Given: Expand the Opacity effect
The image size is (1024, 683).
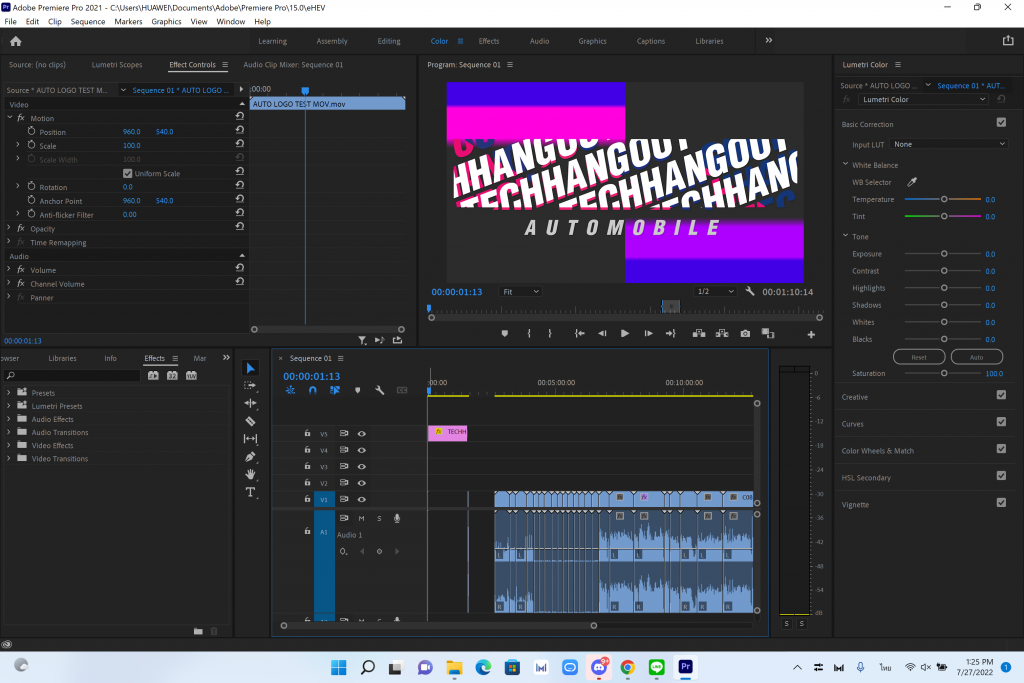Looking at the screenshot, I should (8, 228).
